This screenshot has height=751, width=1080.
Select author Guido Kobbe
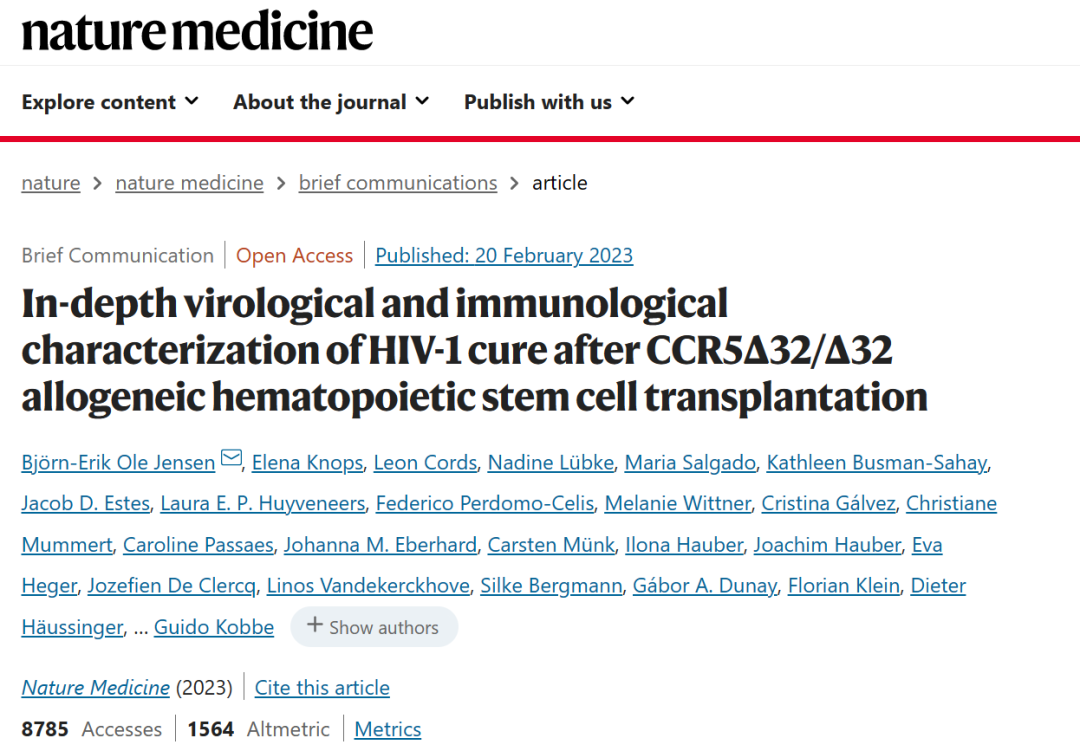214,627
